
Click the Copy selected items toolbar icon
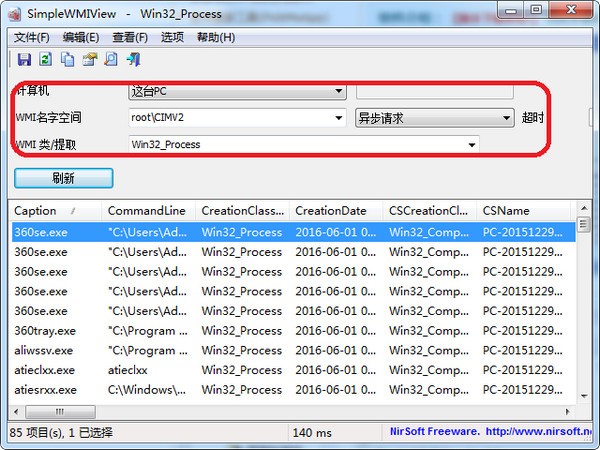(x=68, y=59)
